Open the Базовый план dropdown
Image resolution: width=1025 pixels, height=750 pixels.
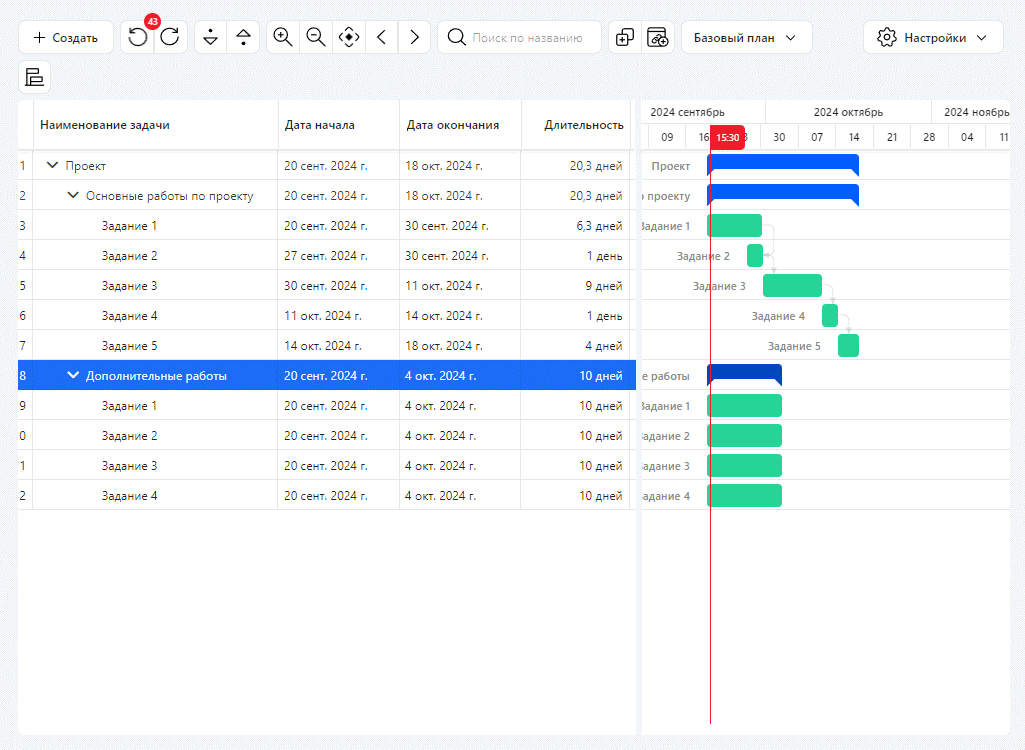pos(747,37)
